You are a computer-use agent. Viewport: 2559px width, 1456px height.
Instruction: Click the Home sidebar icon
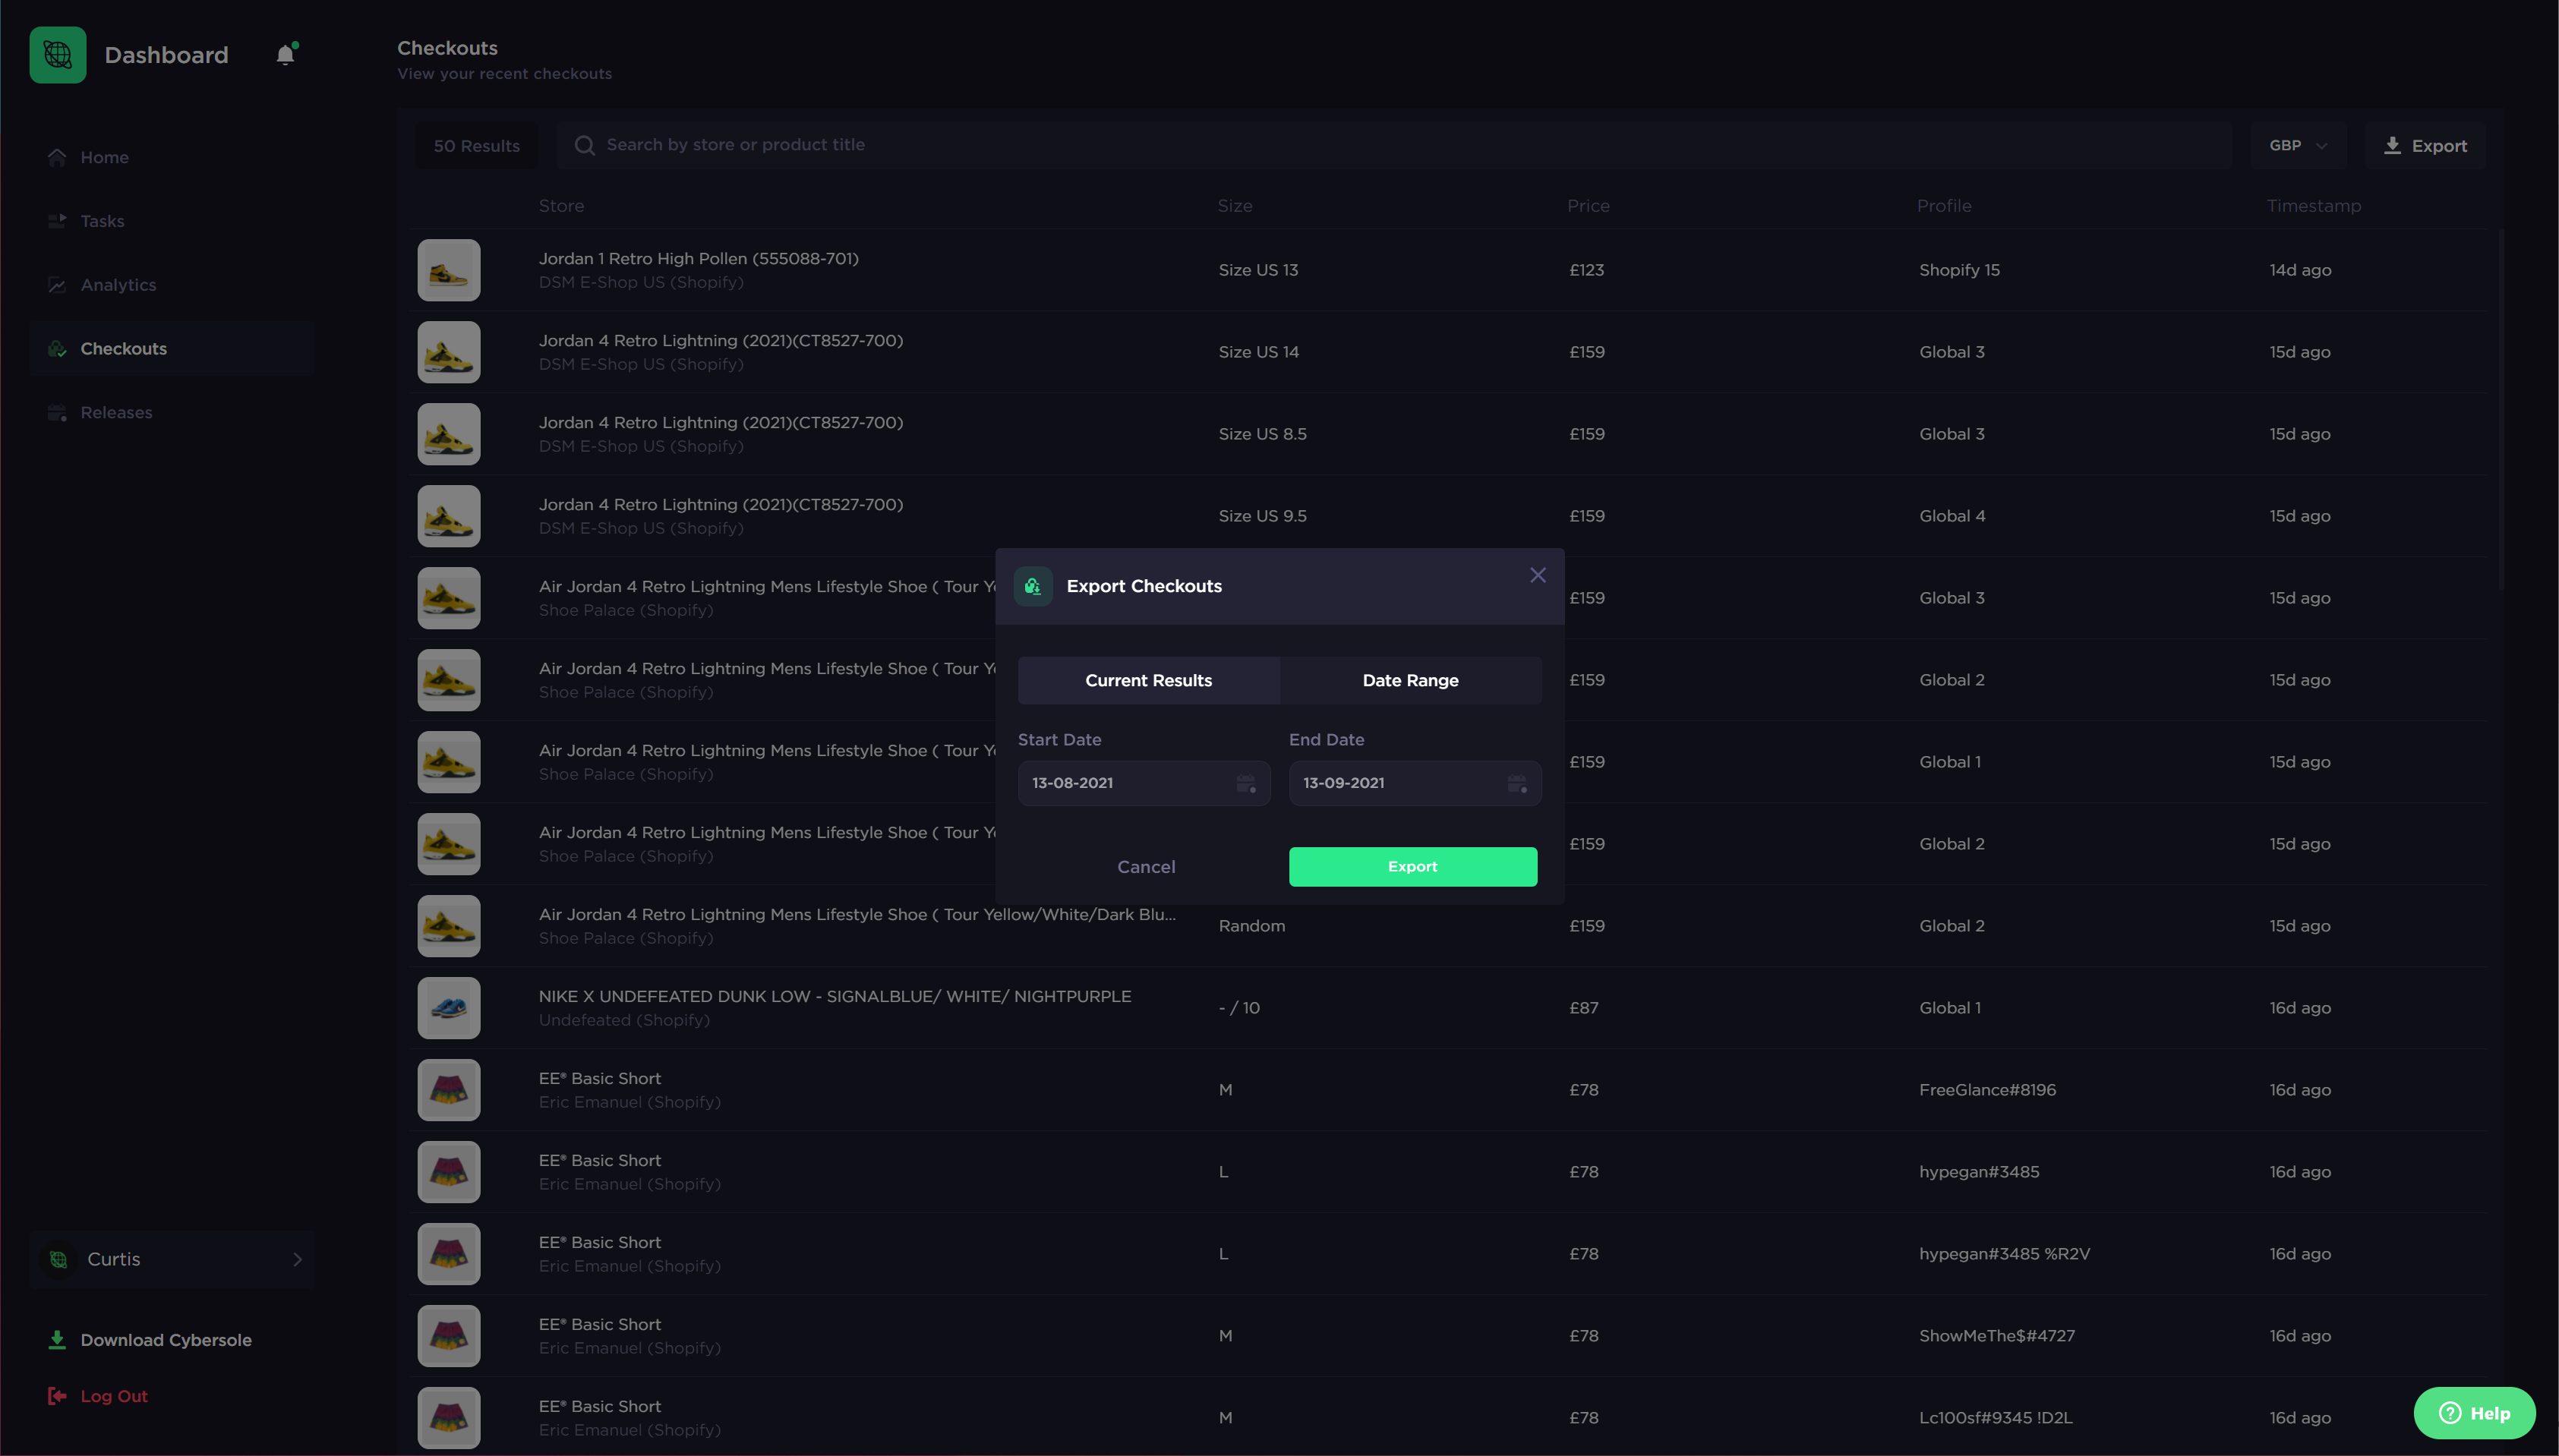57,157
